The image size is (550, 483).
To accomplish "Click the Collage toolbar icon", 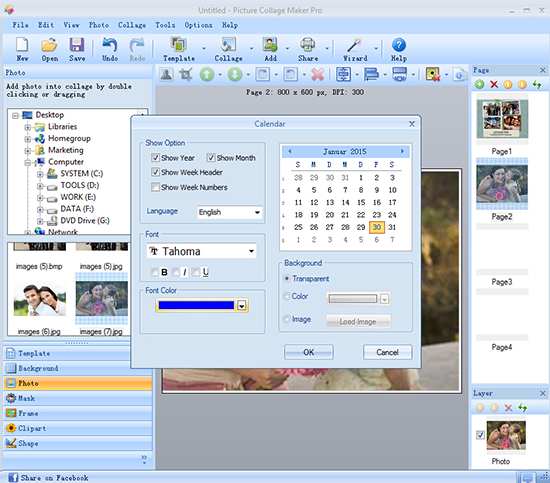I will (228, 45).
